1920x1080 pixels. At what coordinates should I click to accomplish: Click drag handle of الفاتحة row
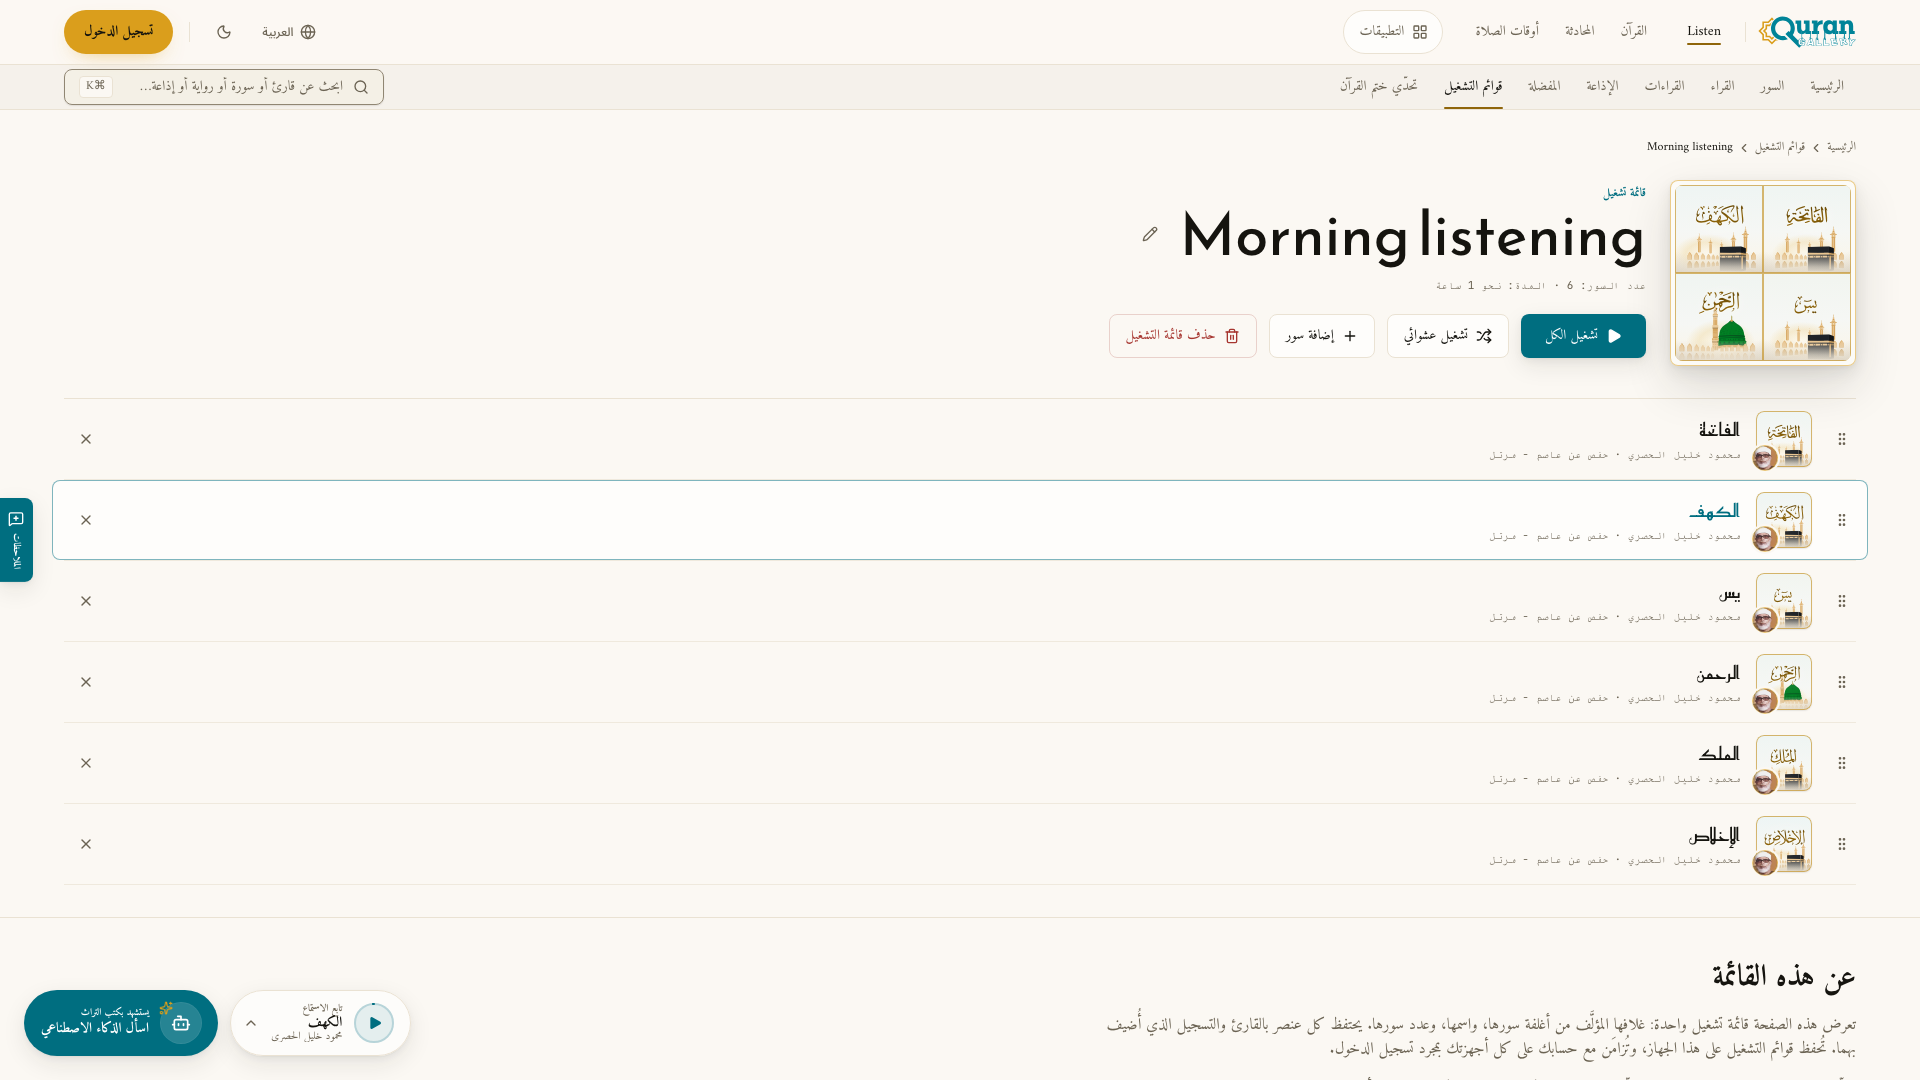pos(1842,439)
